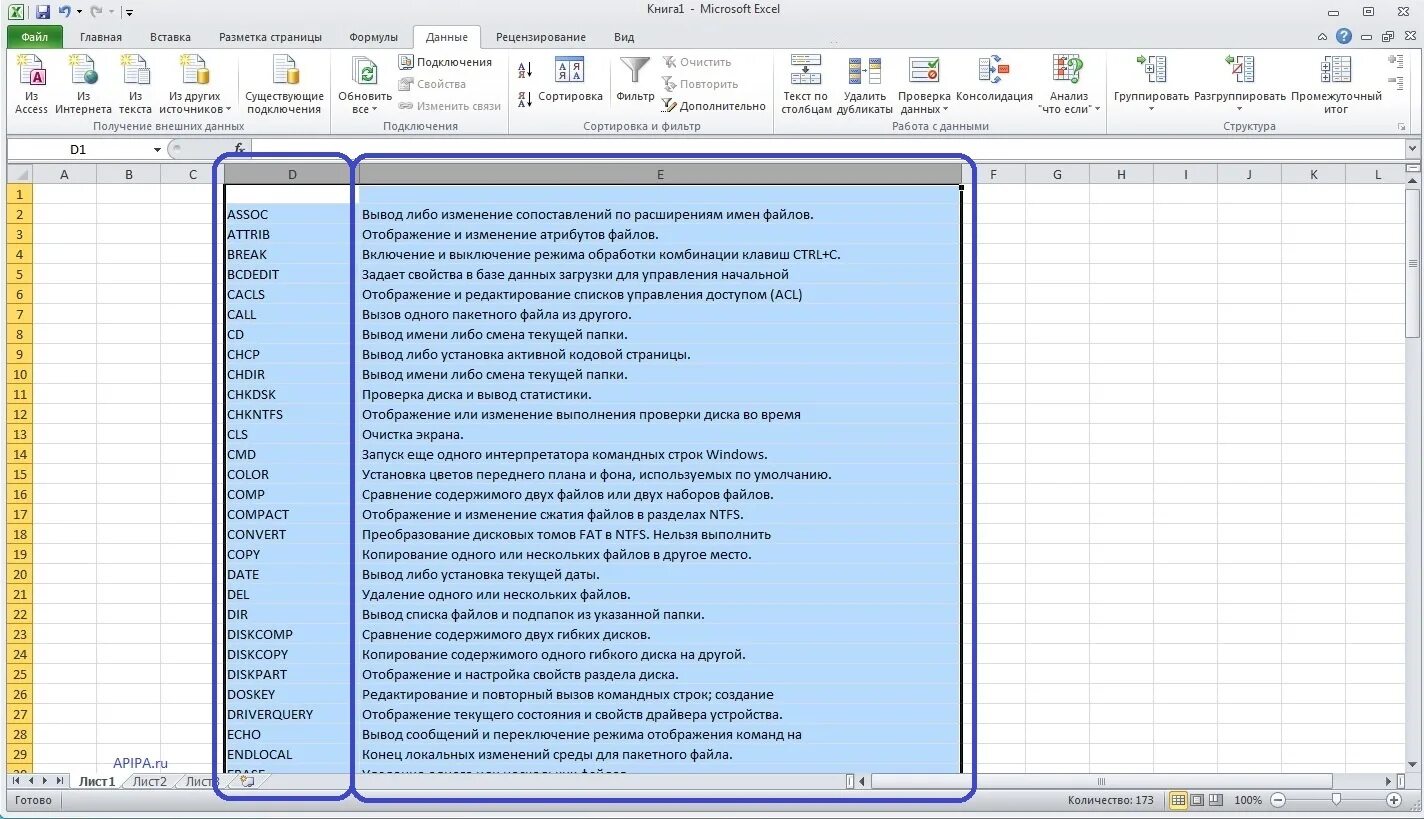Import data from the Internet
The height and width of the screenshot is (819, 1424).
coord(83,85)
